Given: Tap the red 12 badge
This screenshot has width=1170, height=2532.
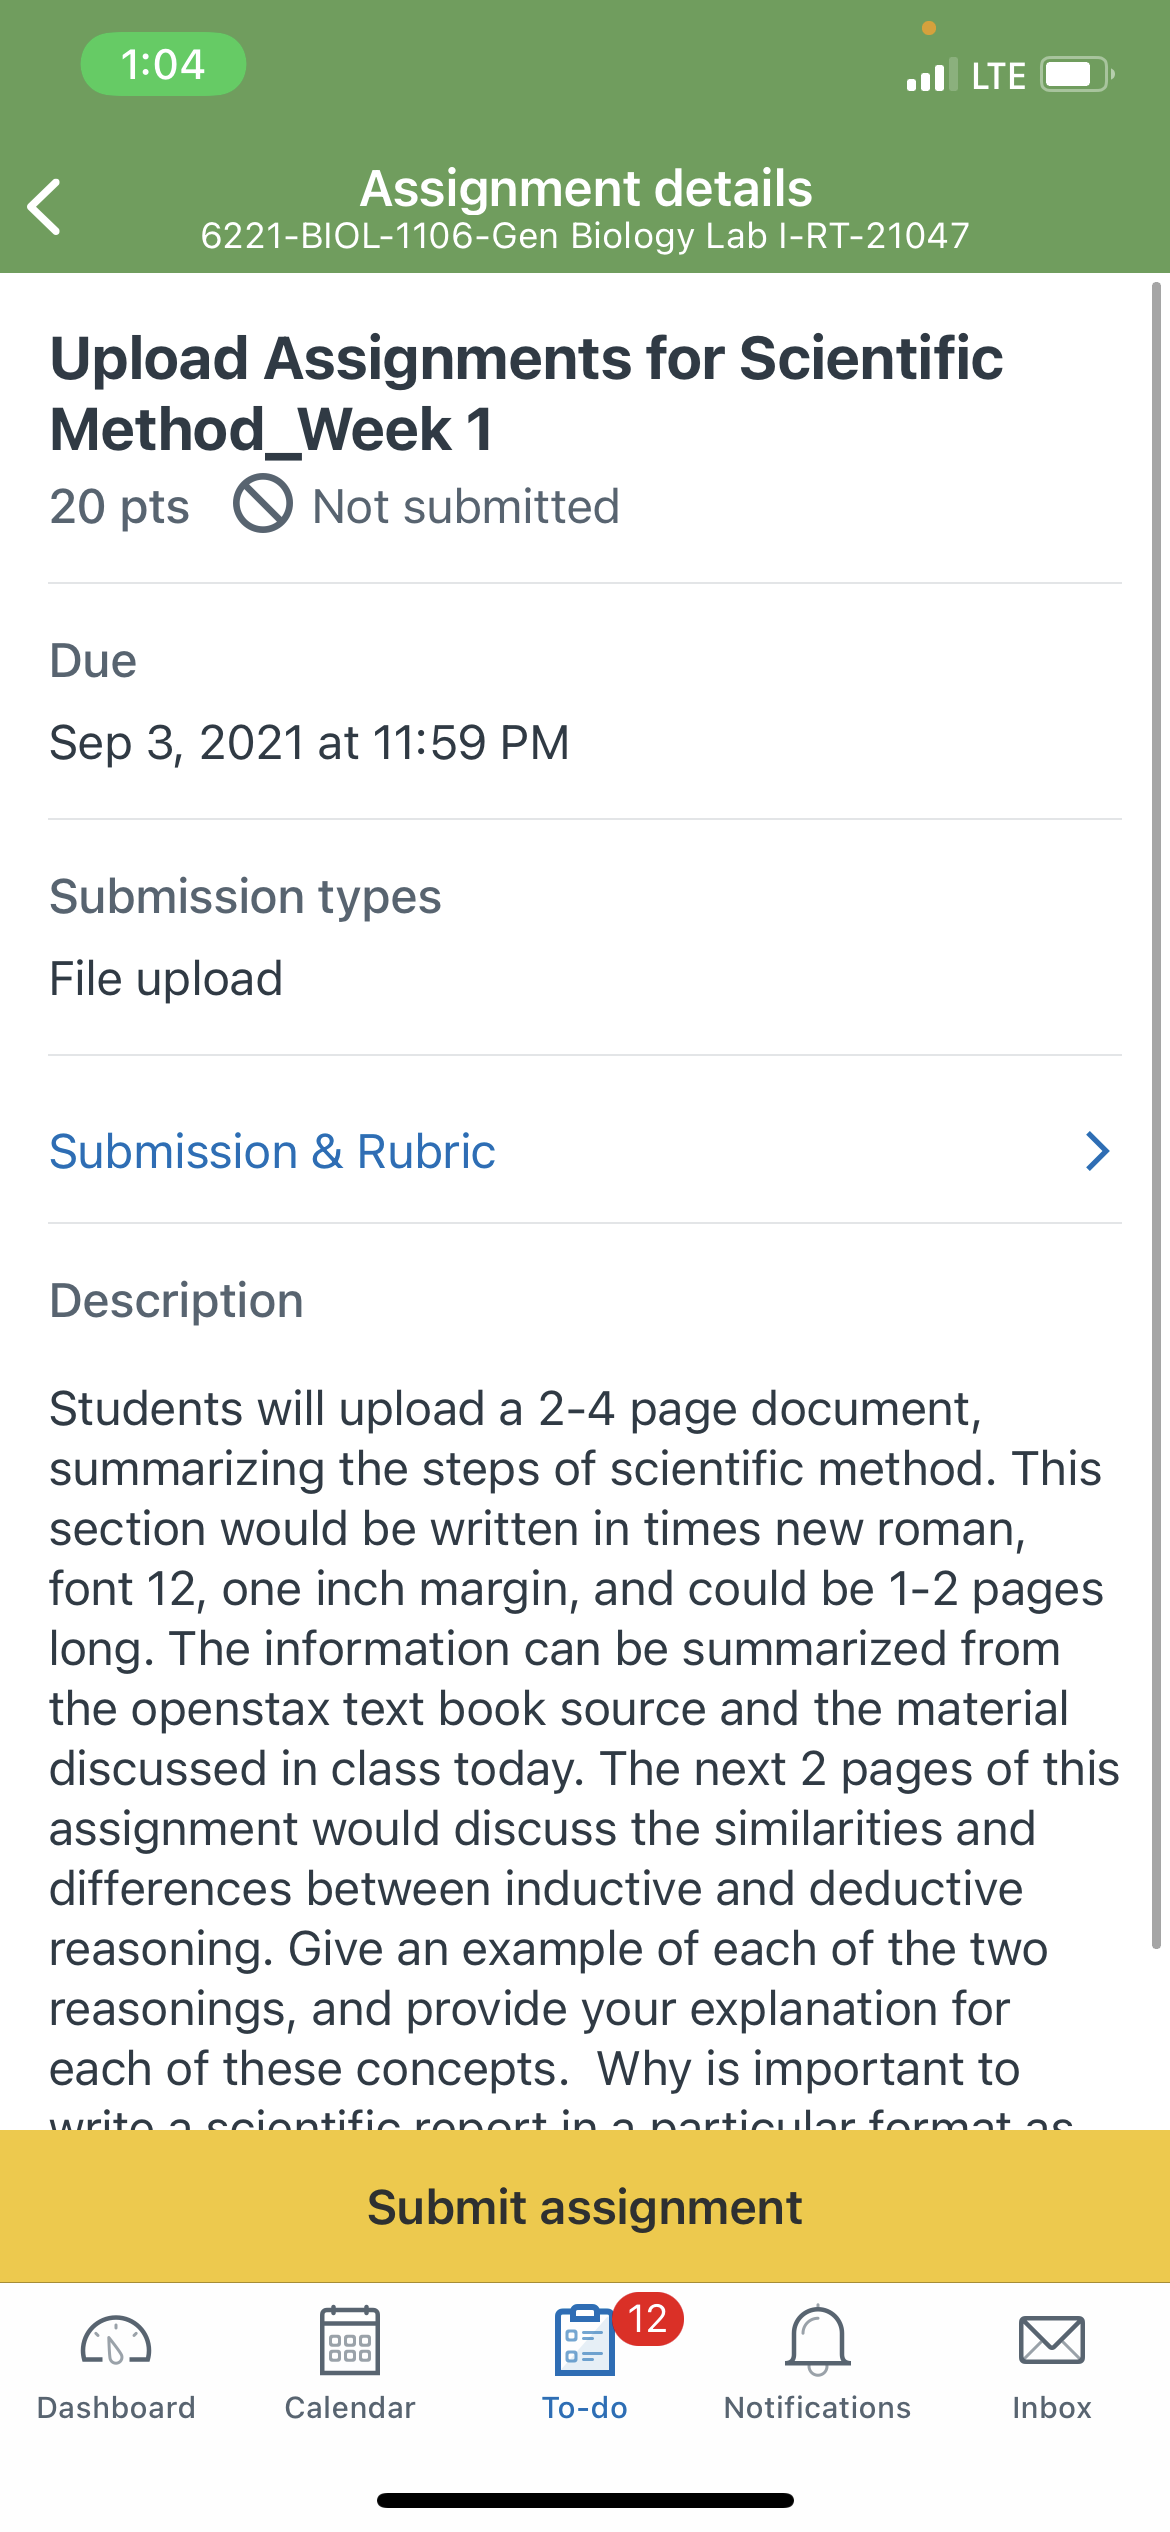Looking at the screenshot, I should coord(648,2319).
